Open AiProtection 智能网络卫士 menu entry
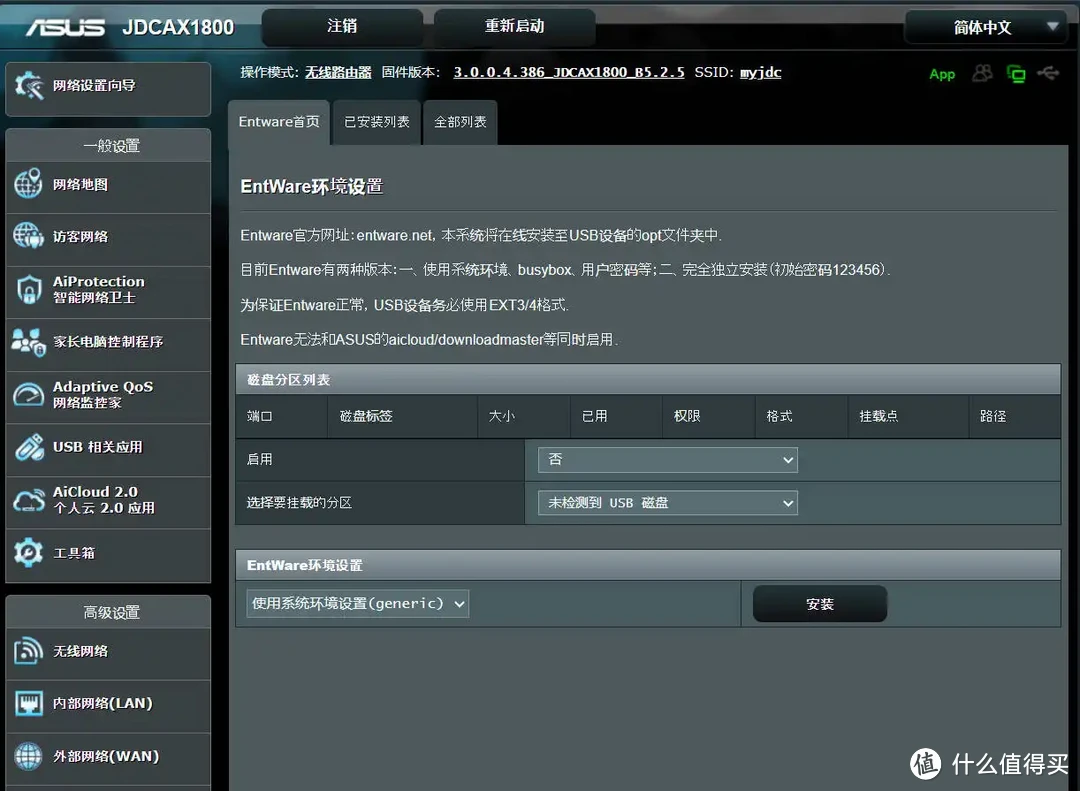Image resolution: width=1080 pixels, height=791 pixels. coord(108,290)
